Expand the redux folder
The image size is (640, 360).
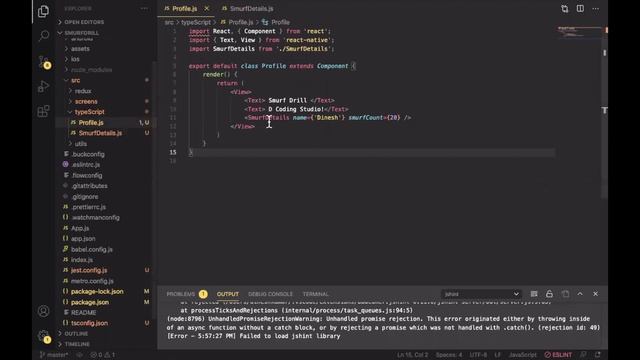click(83, 91)
